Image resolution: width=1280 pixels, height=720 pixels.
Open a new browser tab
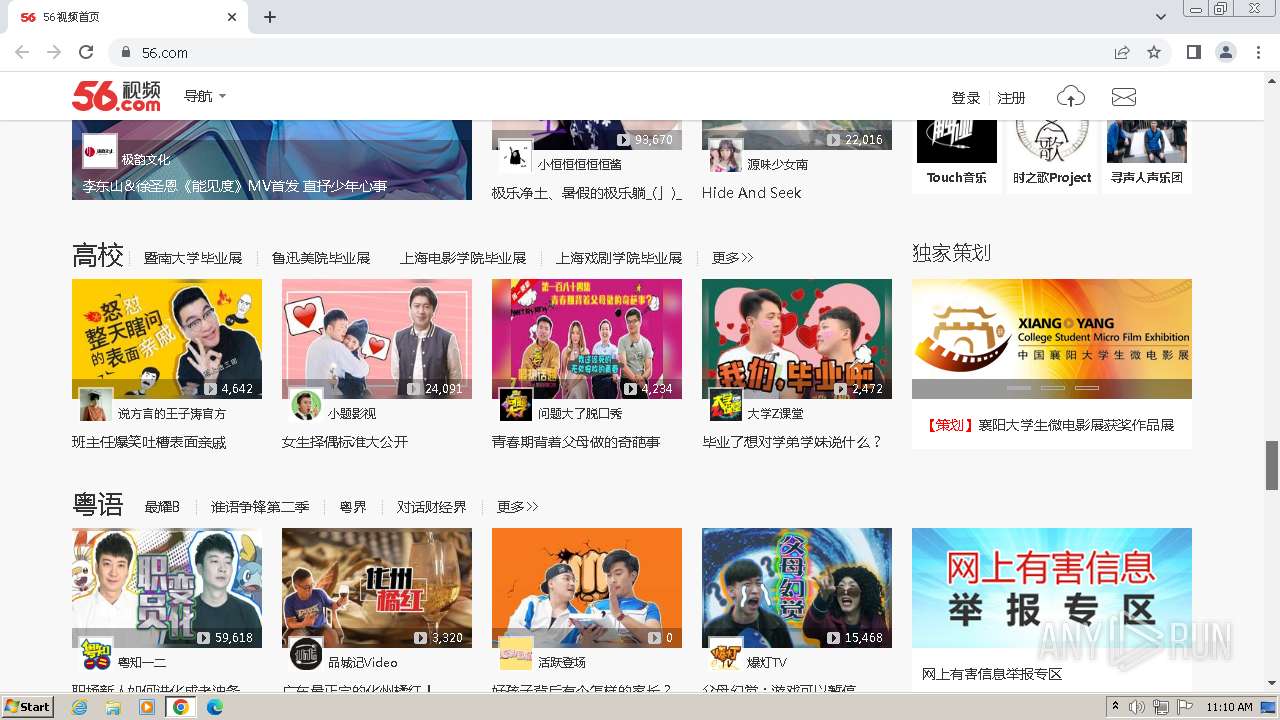(x=270, y=17)
